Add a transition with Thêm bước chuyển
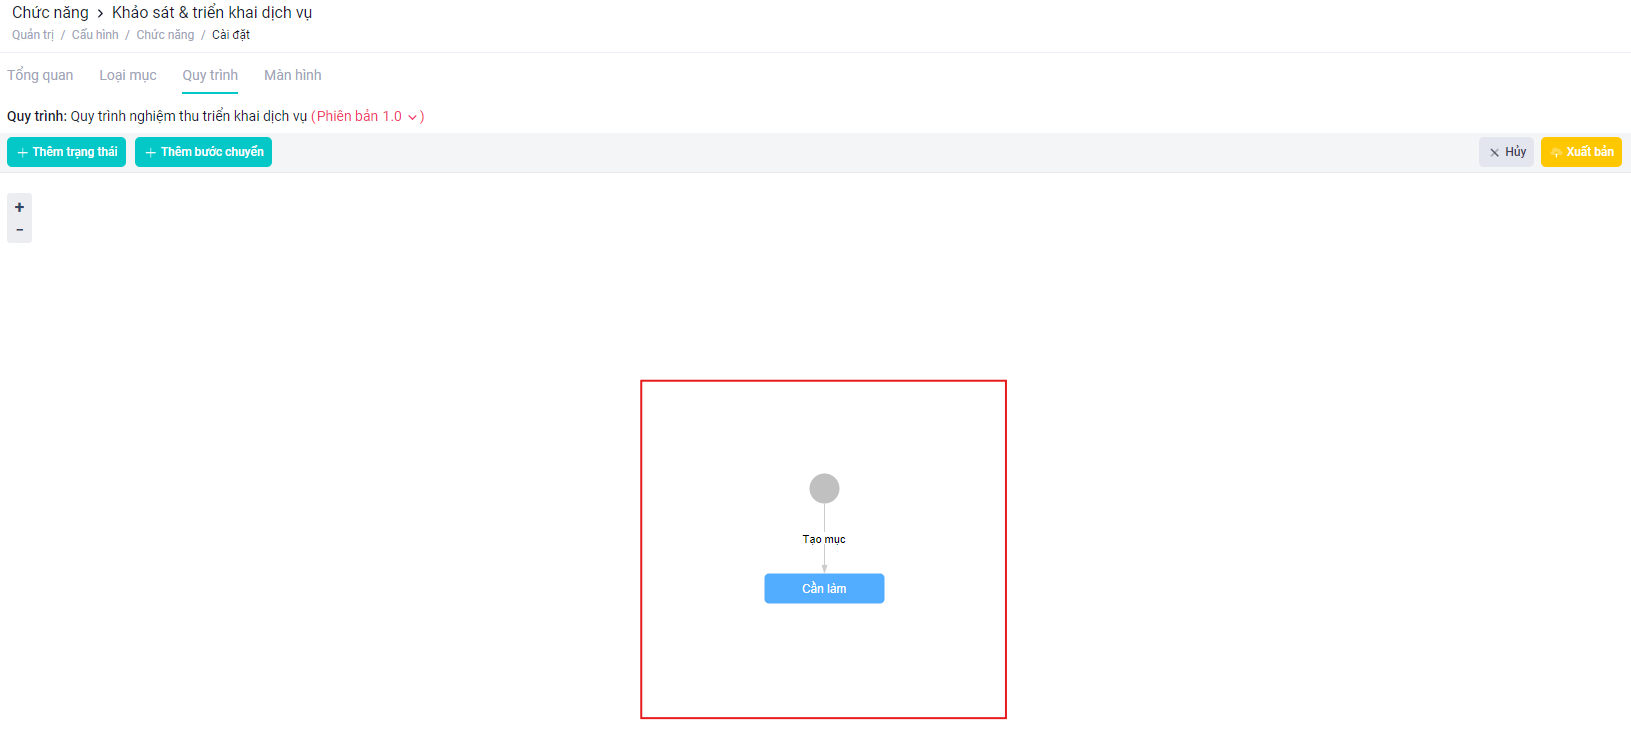The height and width of the screenshot is (750, 1631). pos(203,152)
